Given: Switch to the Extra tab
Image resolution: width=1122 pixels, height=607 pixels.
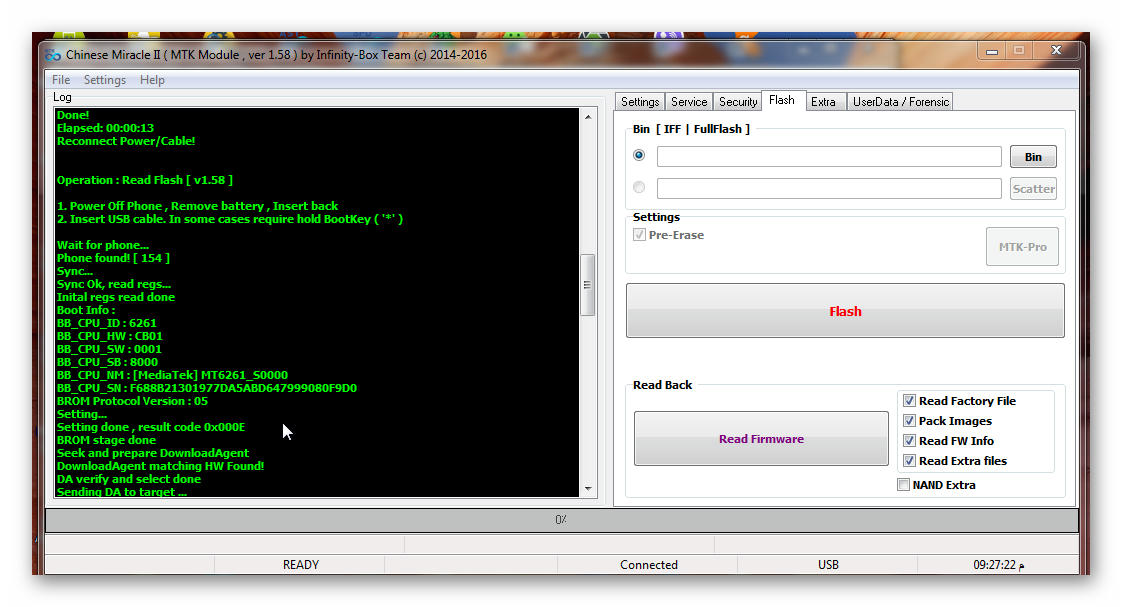Looking at the screenshot, I should point(823,102).
